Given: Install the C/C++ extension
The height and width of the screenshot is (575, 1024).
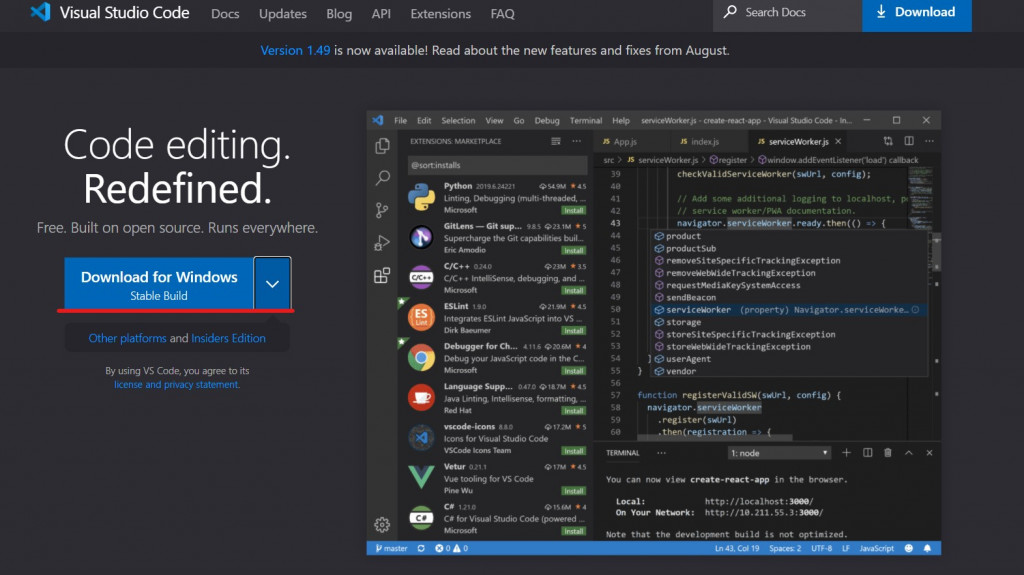Looking at the screenshot, I should [573, 291].
